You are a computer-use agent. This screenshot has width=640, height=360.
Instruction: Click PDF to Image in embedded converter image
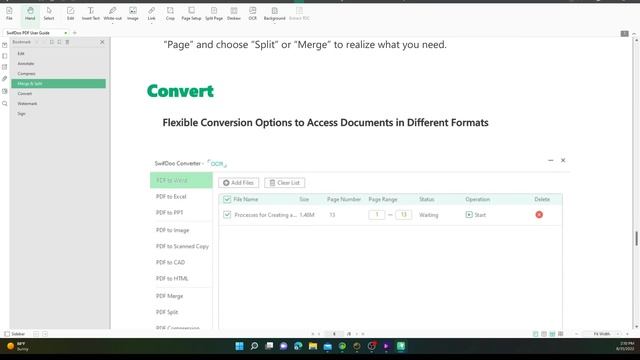172,230
